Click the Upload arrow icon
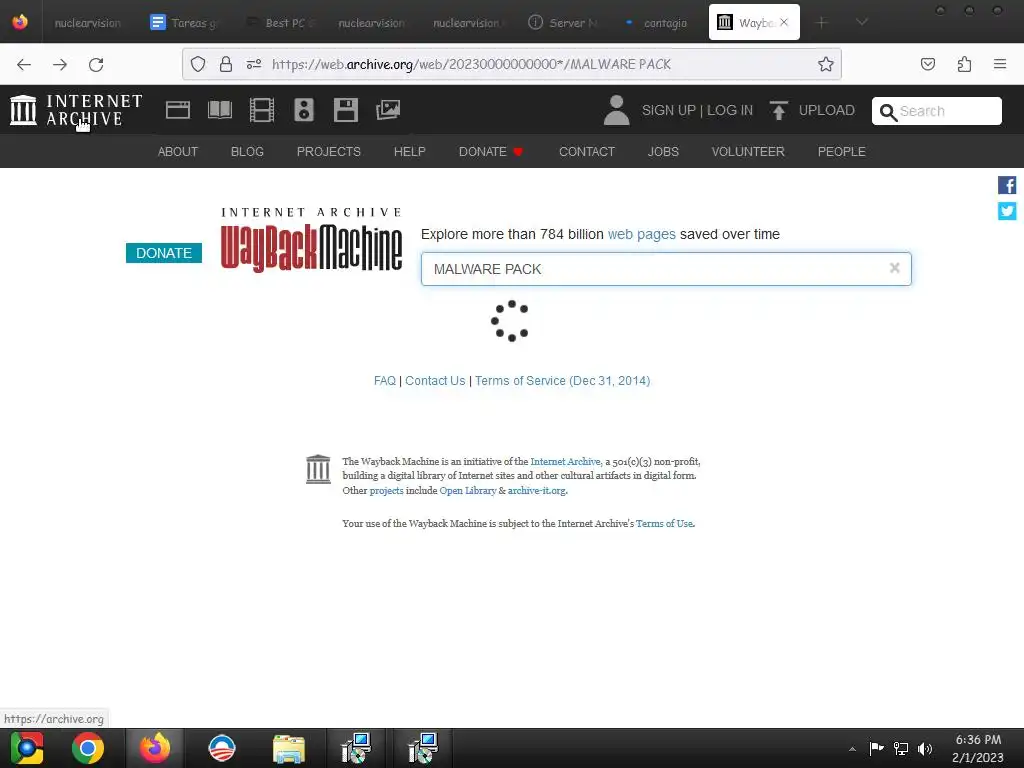Screen dimensions: 1024x768 pos(778,110)
